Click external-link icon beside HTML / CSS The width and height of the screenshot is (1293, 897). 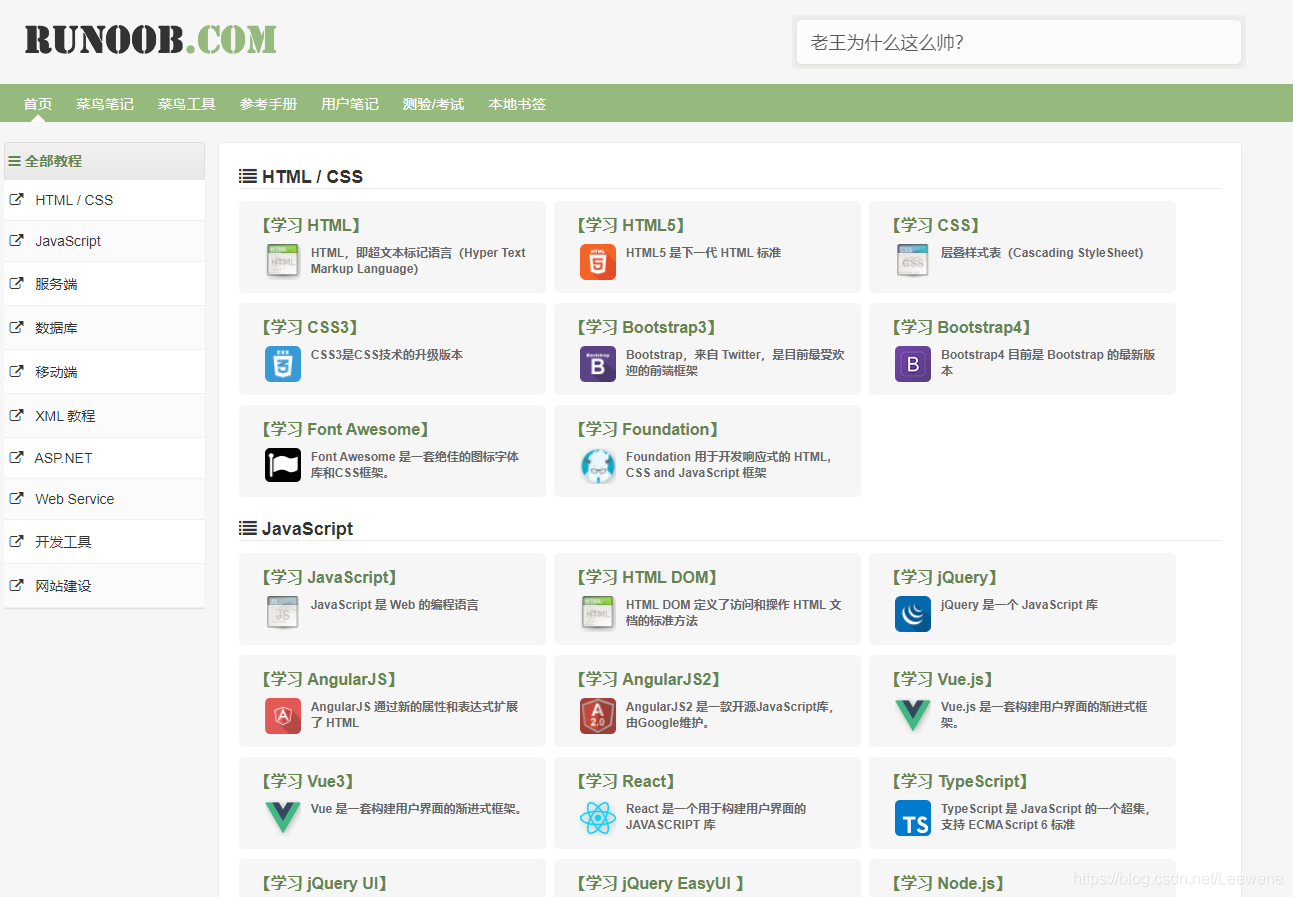(16, 199)
